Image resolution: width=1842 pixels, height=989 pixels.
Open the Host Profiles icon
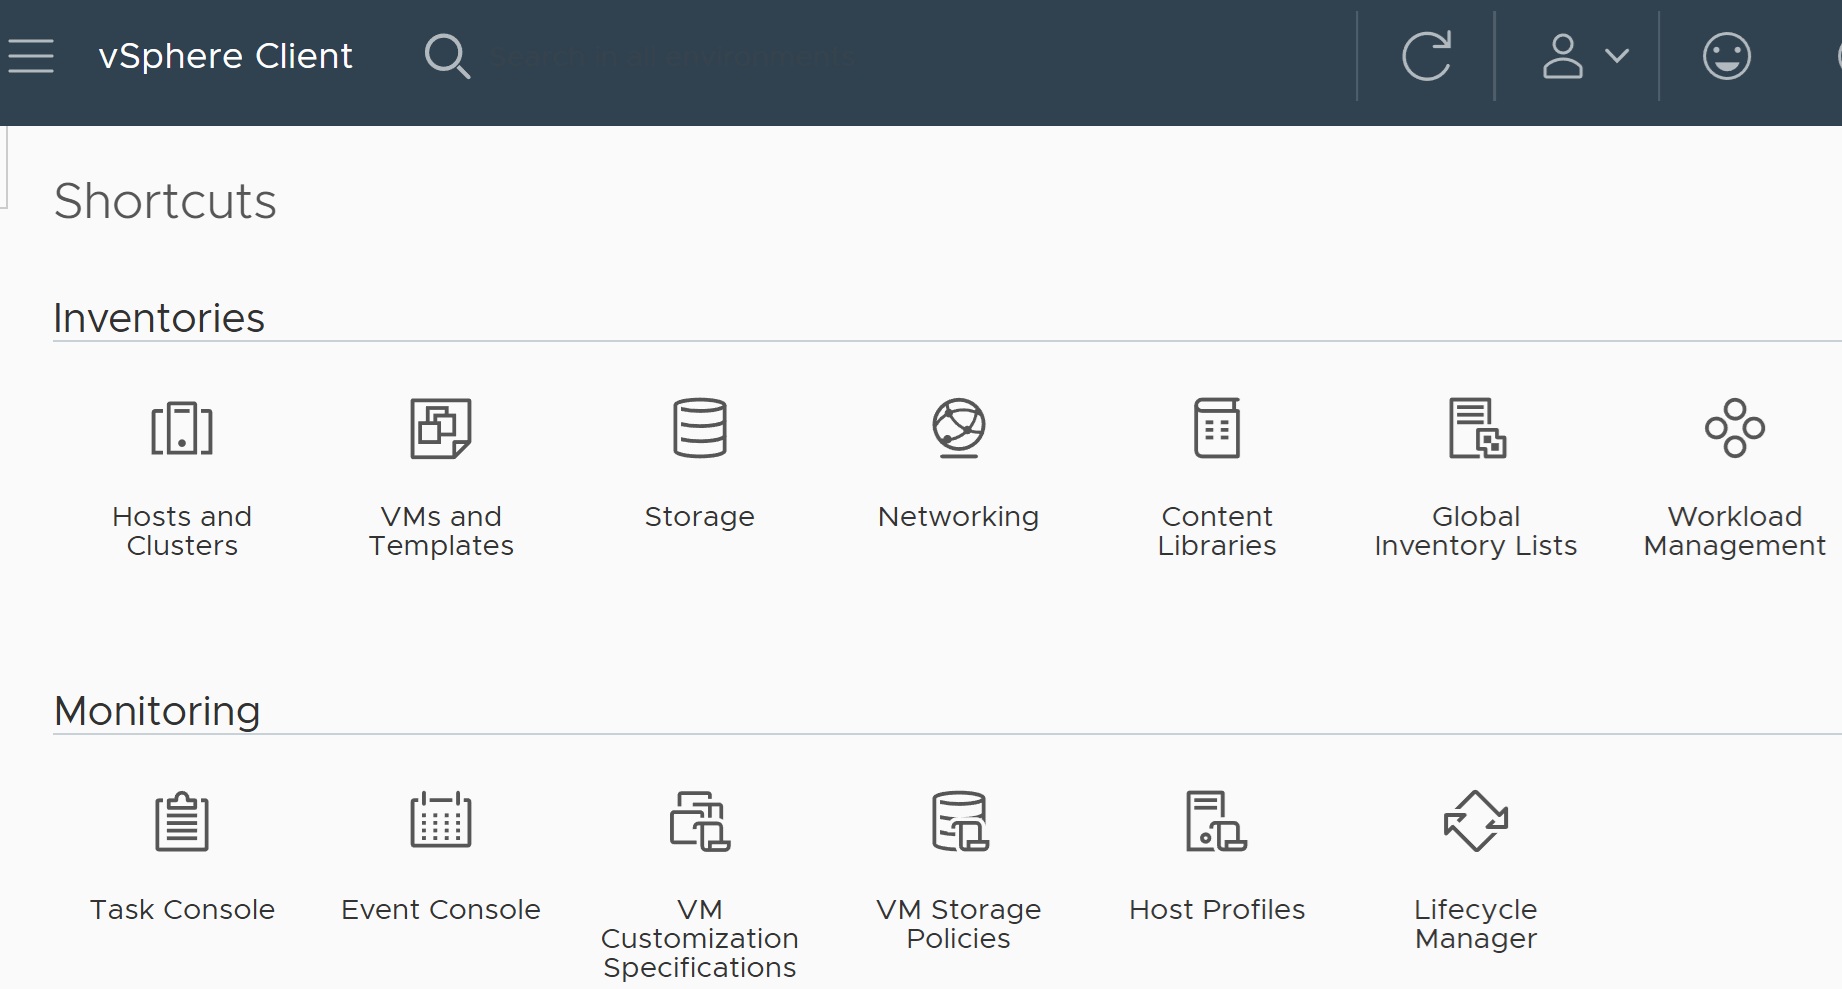(1217, 821)
